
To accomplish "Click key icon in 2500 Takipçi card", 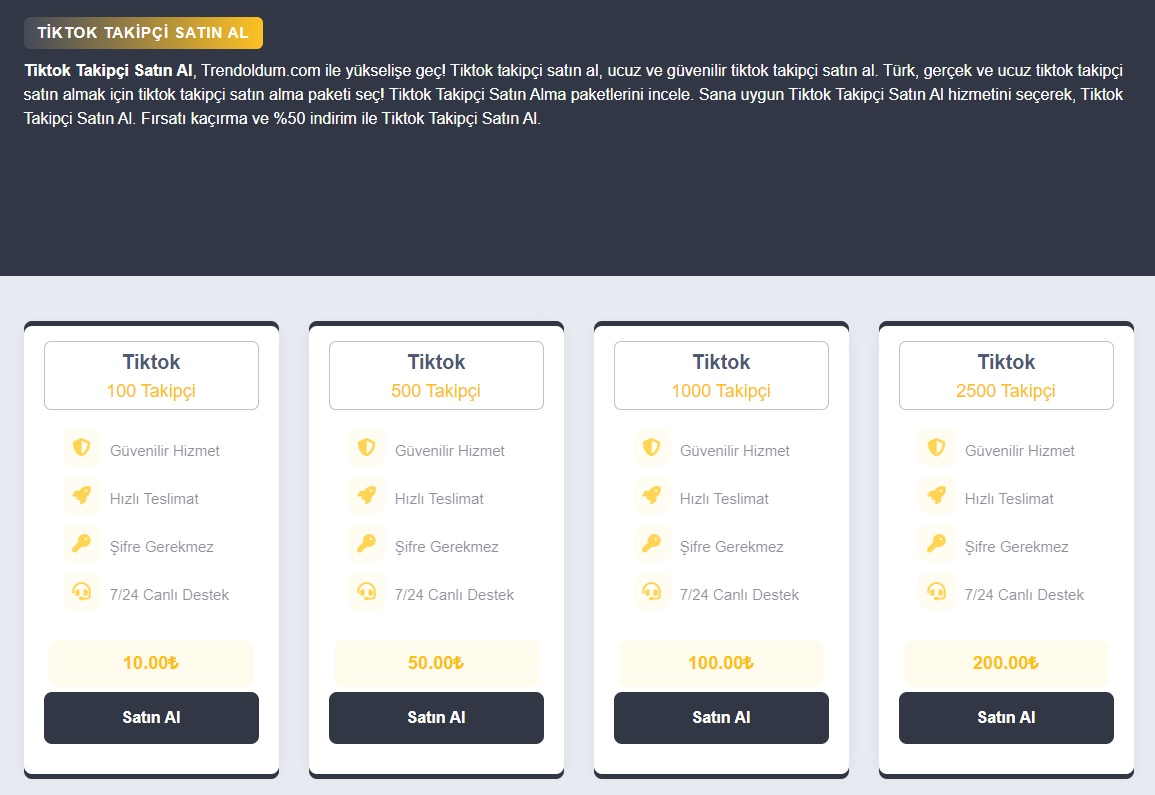I will (936, 544).
